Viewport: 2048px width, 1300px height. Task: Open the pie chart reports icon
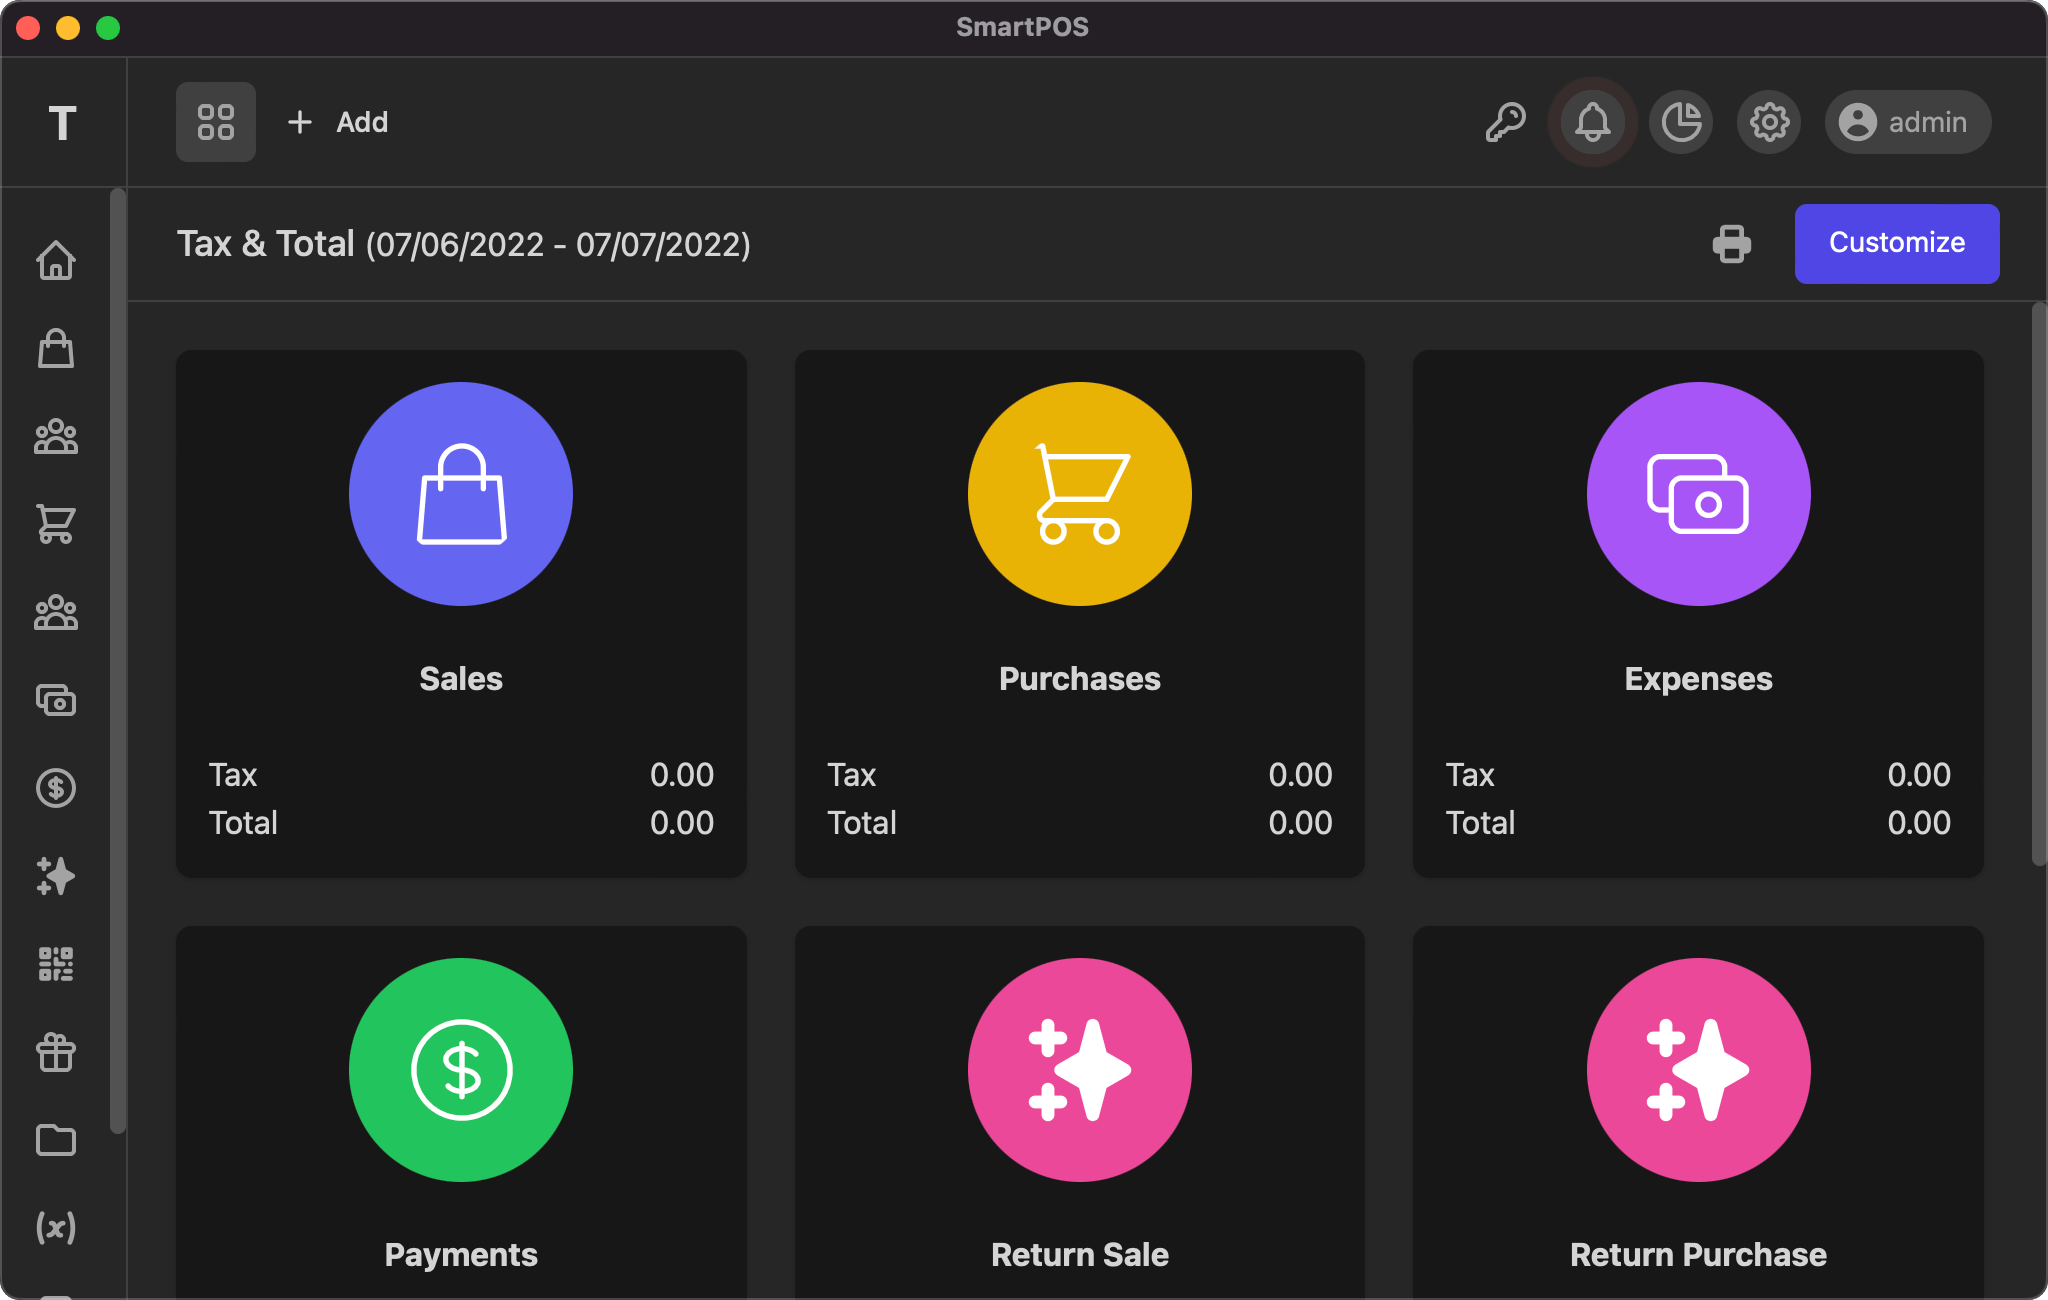[1681, 122]
